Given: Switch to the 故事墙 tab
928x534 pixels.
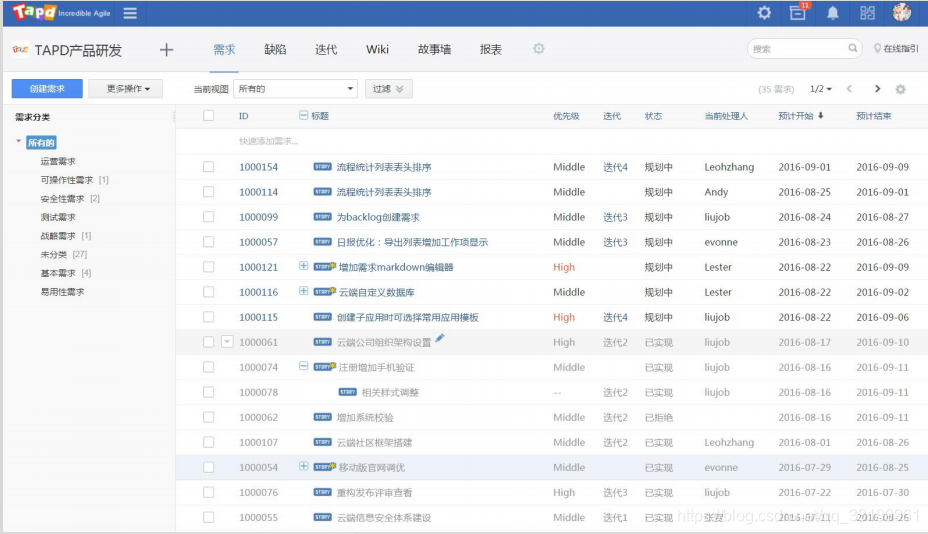Looking at the screenshot, I should [x=434, y=50].
